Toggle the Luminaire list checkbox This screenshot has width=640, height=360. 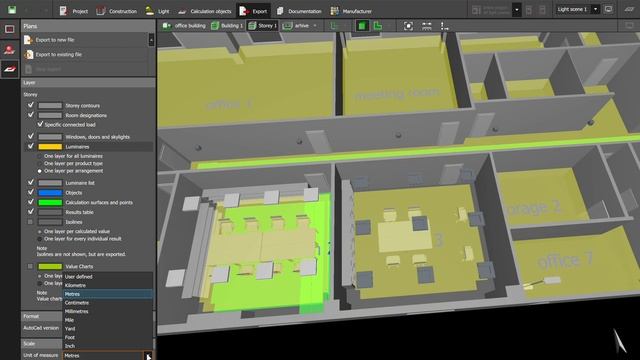click(30, 182)
